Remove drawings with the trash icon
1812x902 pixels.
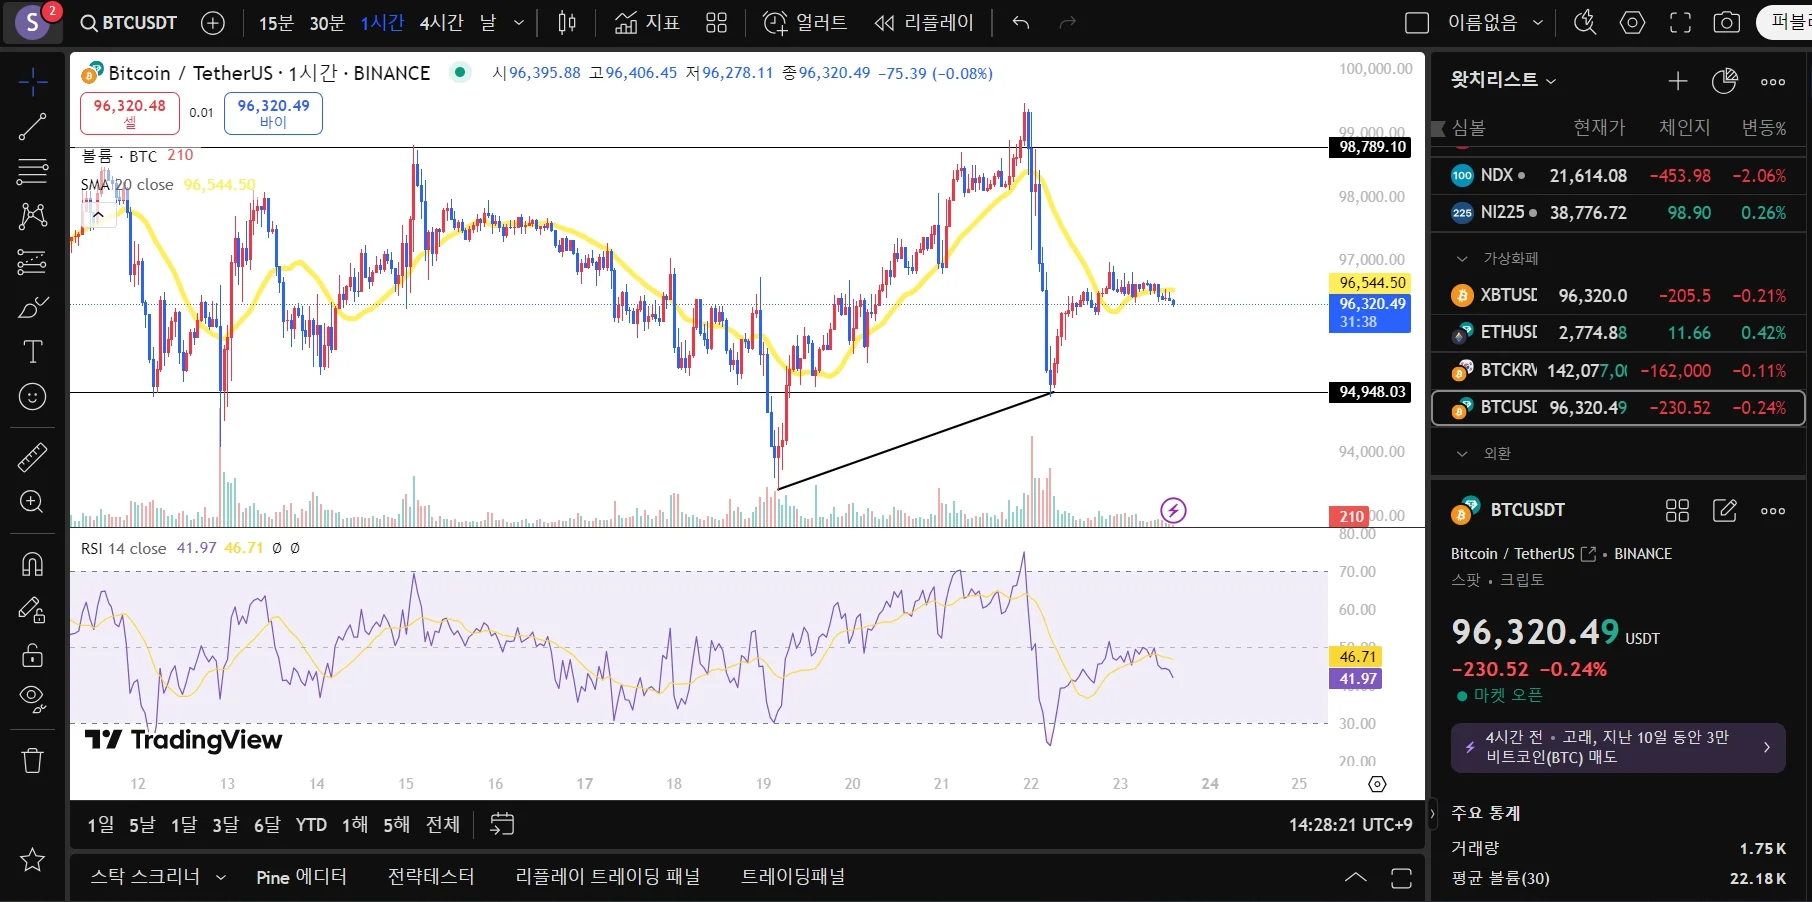click(32, 761)
